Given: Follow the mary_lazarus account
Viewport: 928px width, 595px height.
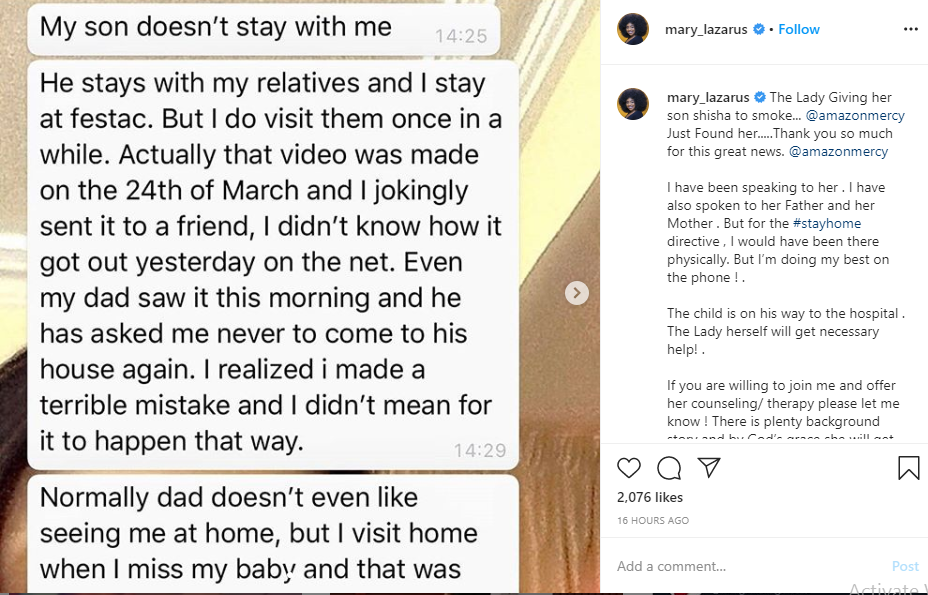Looking at the screenshot, I should point(798,29).
